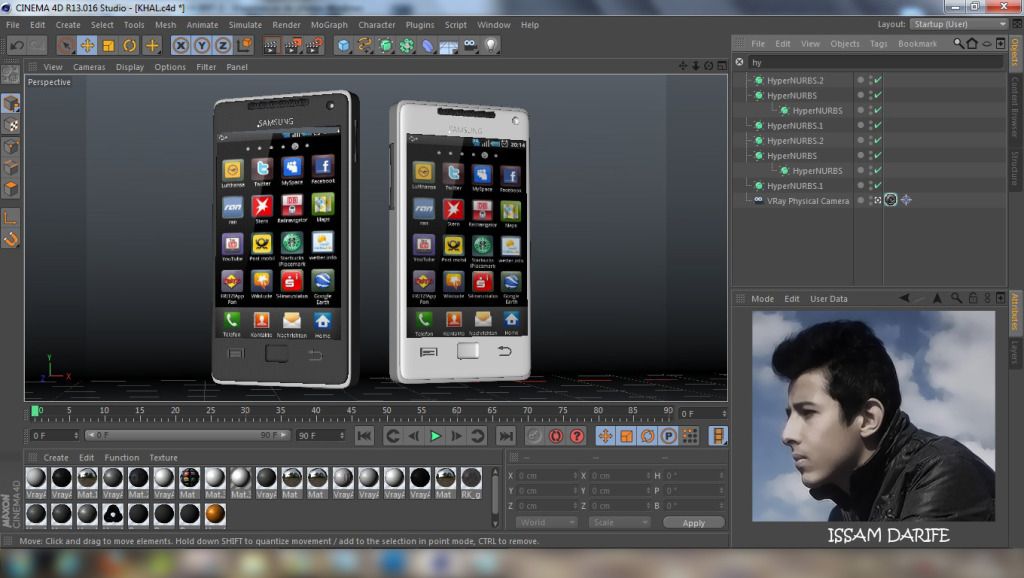Toggle the X axis lock
Image resolution: width=1024 pixels, height=578 pixels.
click(181, 45)
